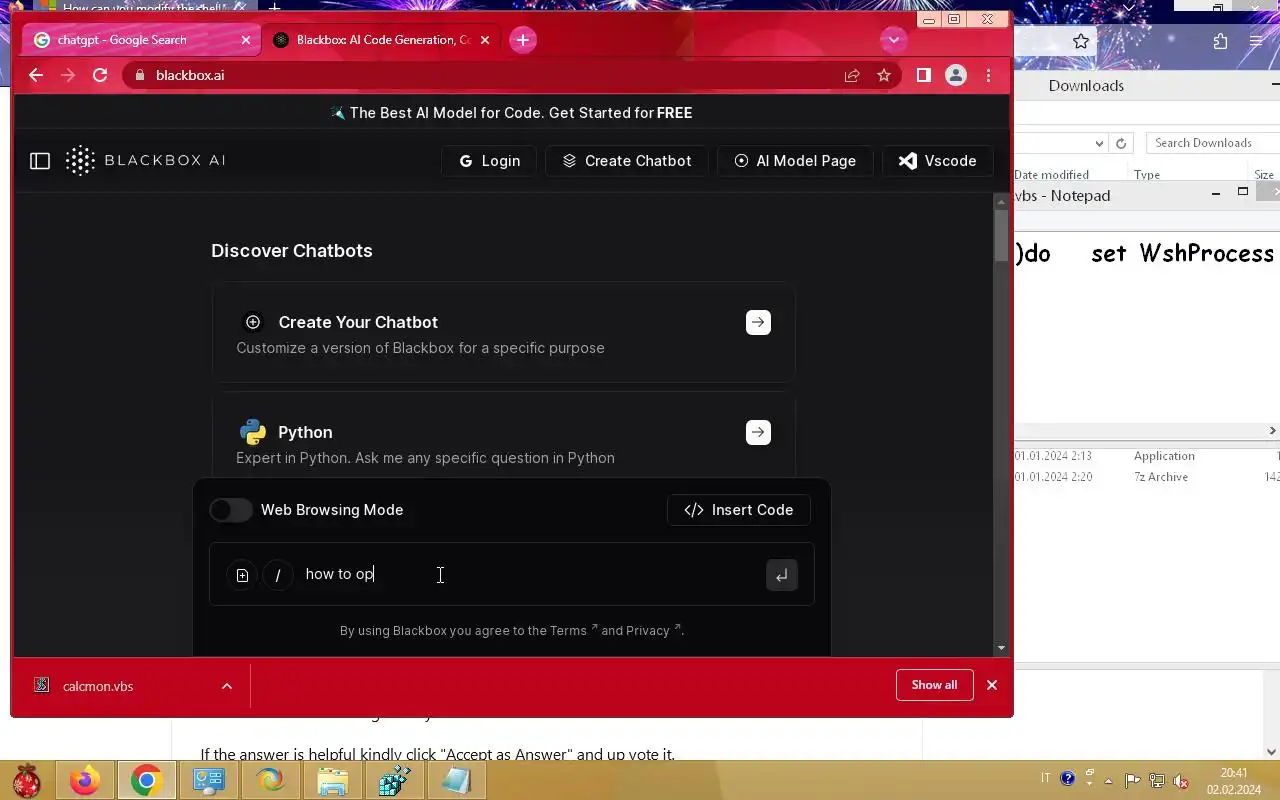
Task: Click the muted volume tray icon
Action: (1182, 780)
